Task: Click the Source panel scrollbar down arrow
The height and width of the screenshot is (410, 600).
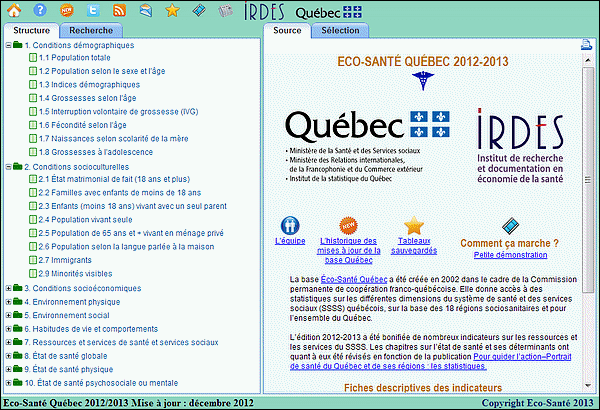Action: click(587, 385)
